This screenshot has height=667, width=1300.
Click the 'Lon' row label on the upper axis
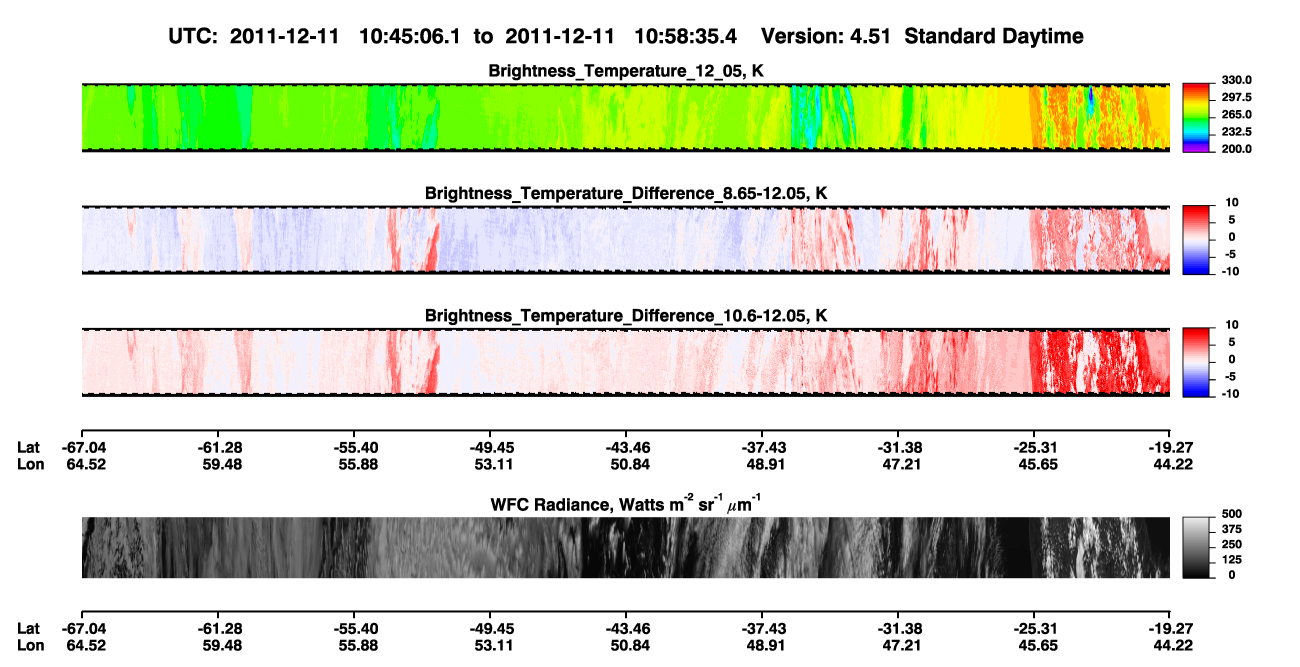[x=30, y=463]
